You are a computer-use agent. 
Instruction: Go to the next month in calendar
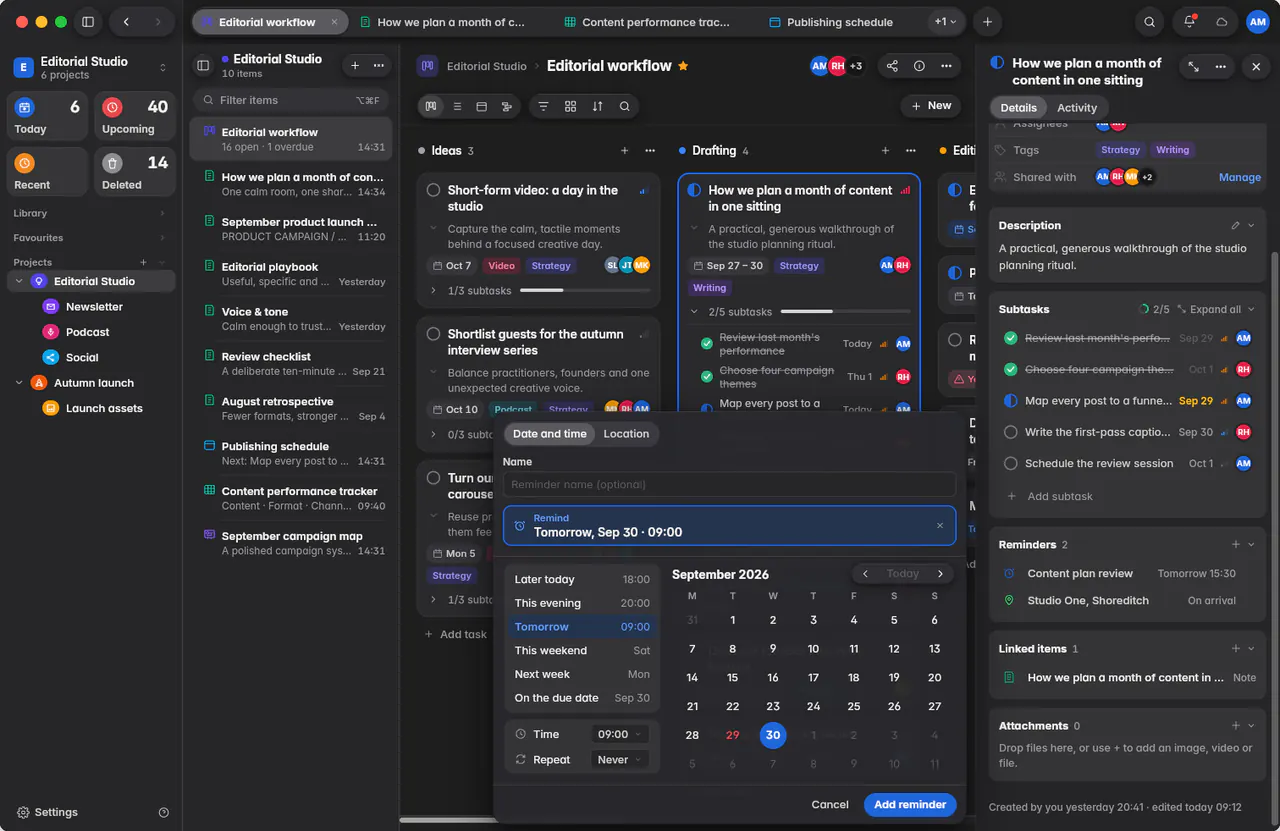point(940,574)
